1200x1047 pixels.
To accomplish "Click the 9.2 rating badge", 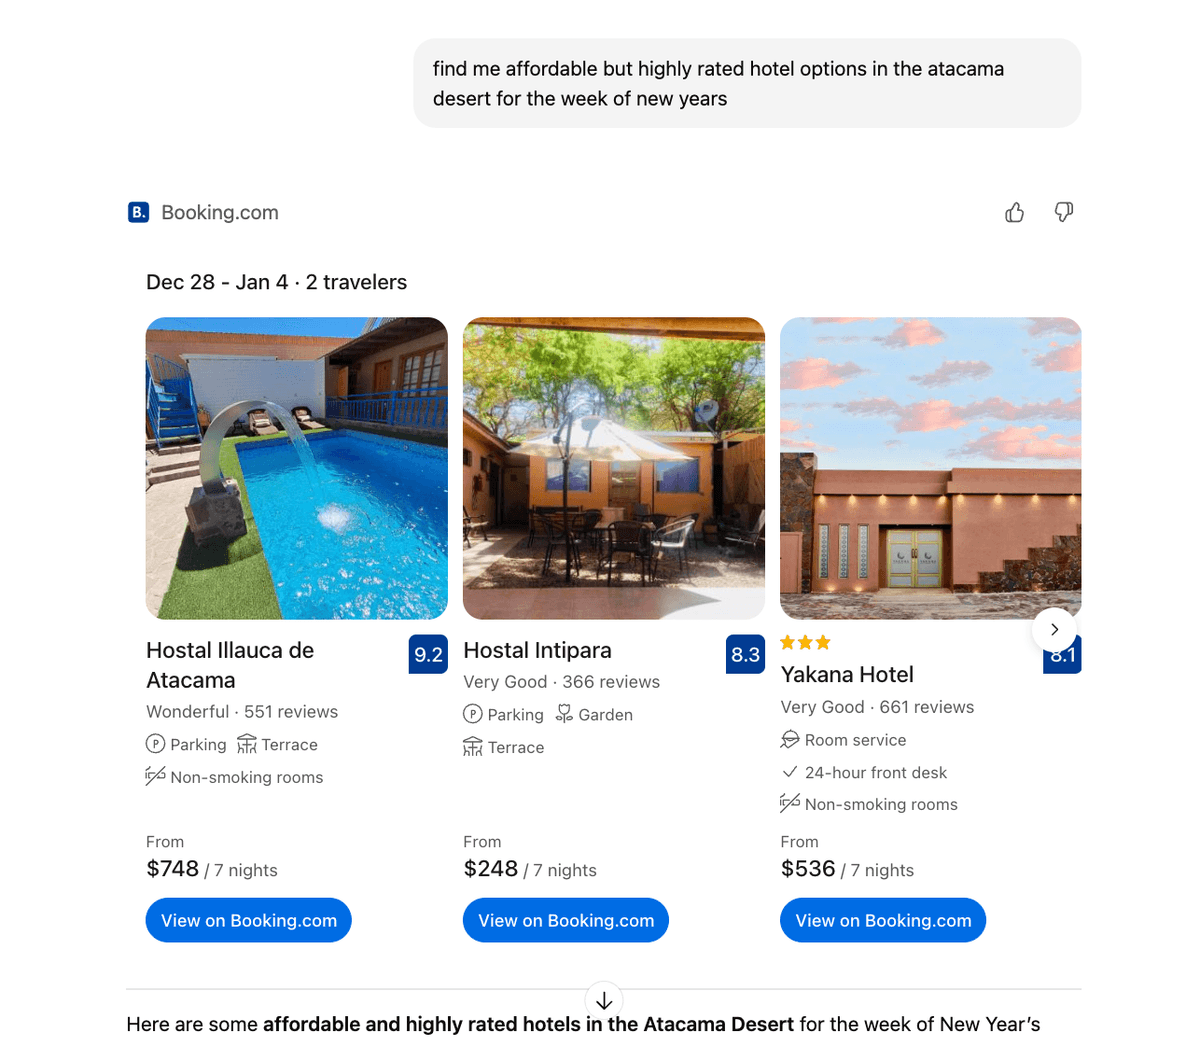I will (428, 654).
